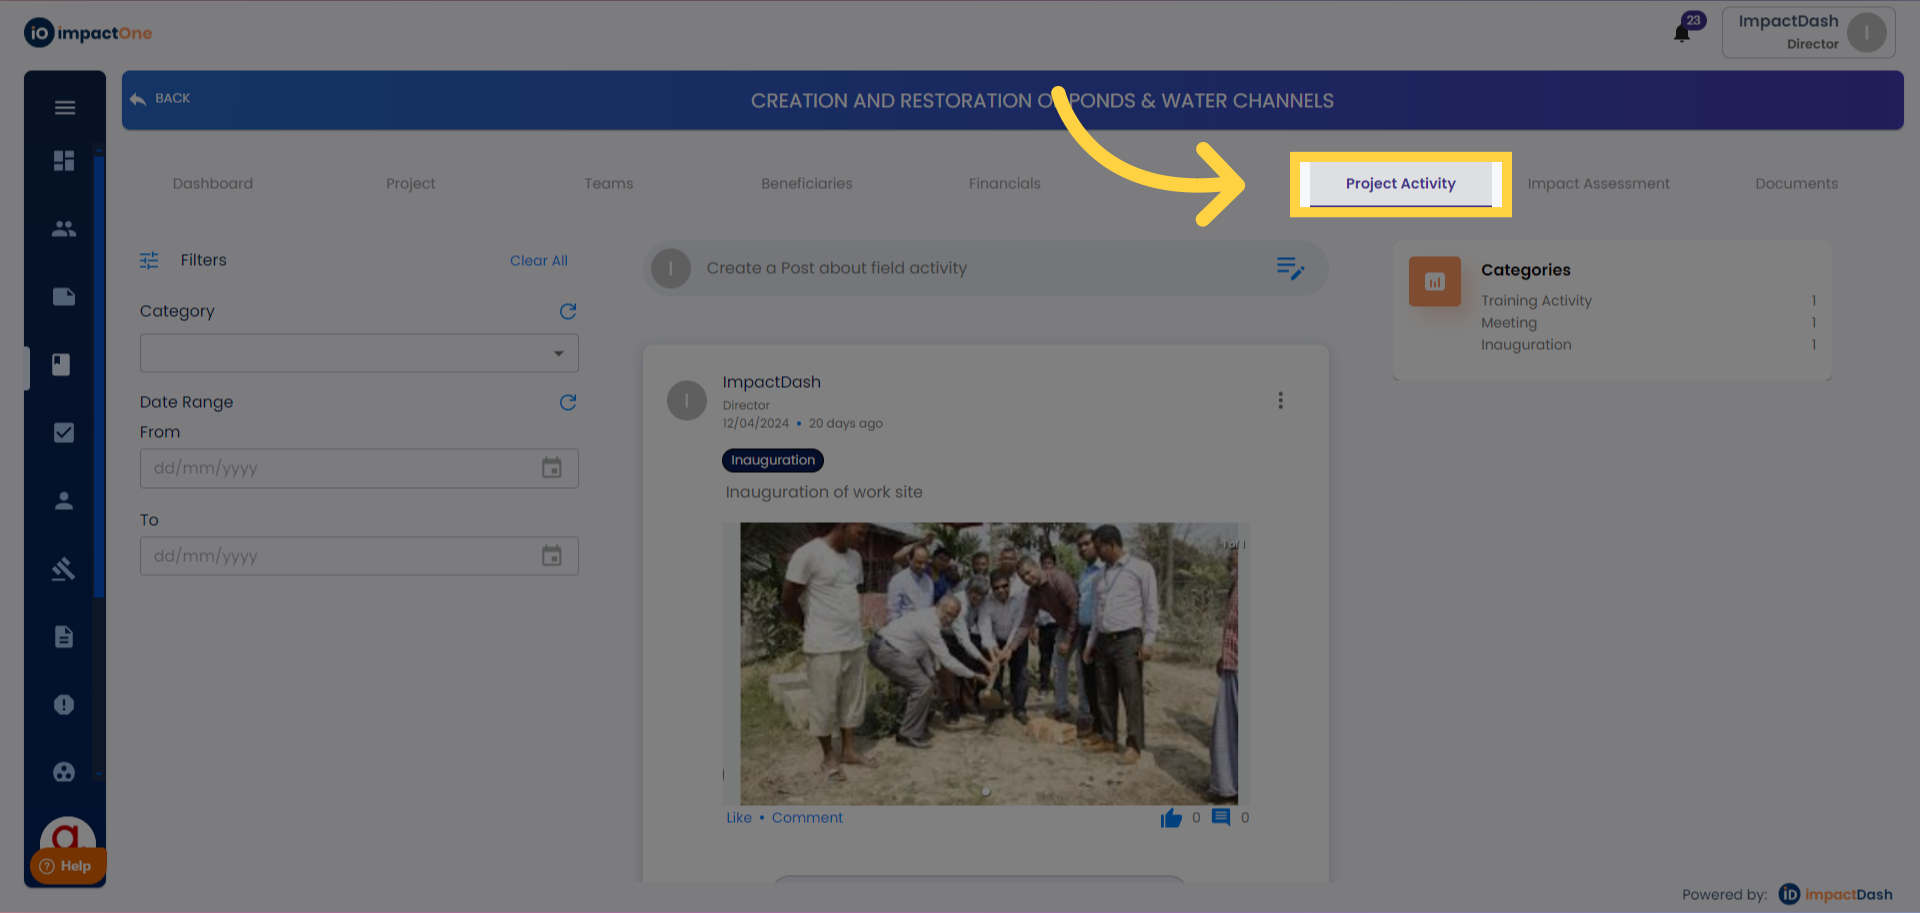The width and height of the screenshot is (1920, 913).
Task: Select the folder icon in the sidebar
Action: (64, 297)
